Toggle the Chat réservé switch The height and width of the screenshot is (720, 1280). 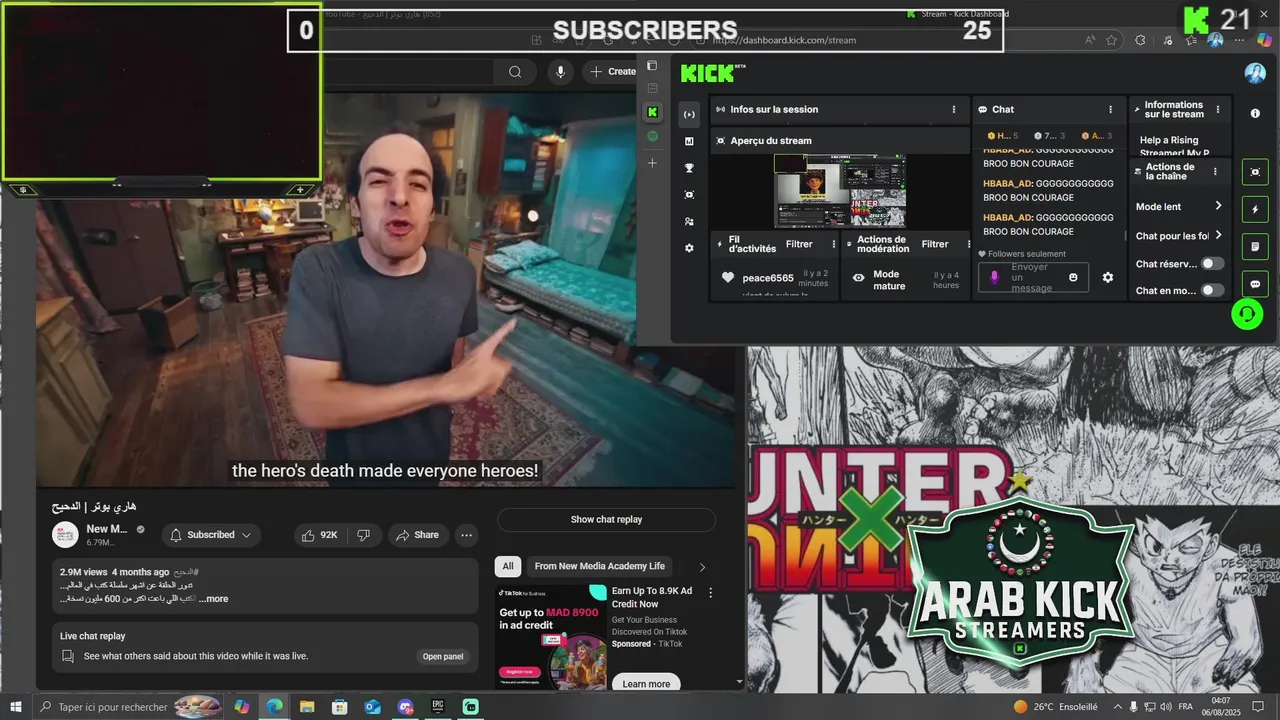1212,264
